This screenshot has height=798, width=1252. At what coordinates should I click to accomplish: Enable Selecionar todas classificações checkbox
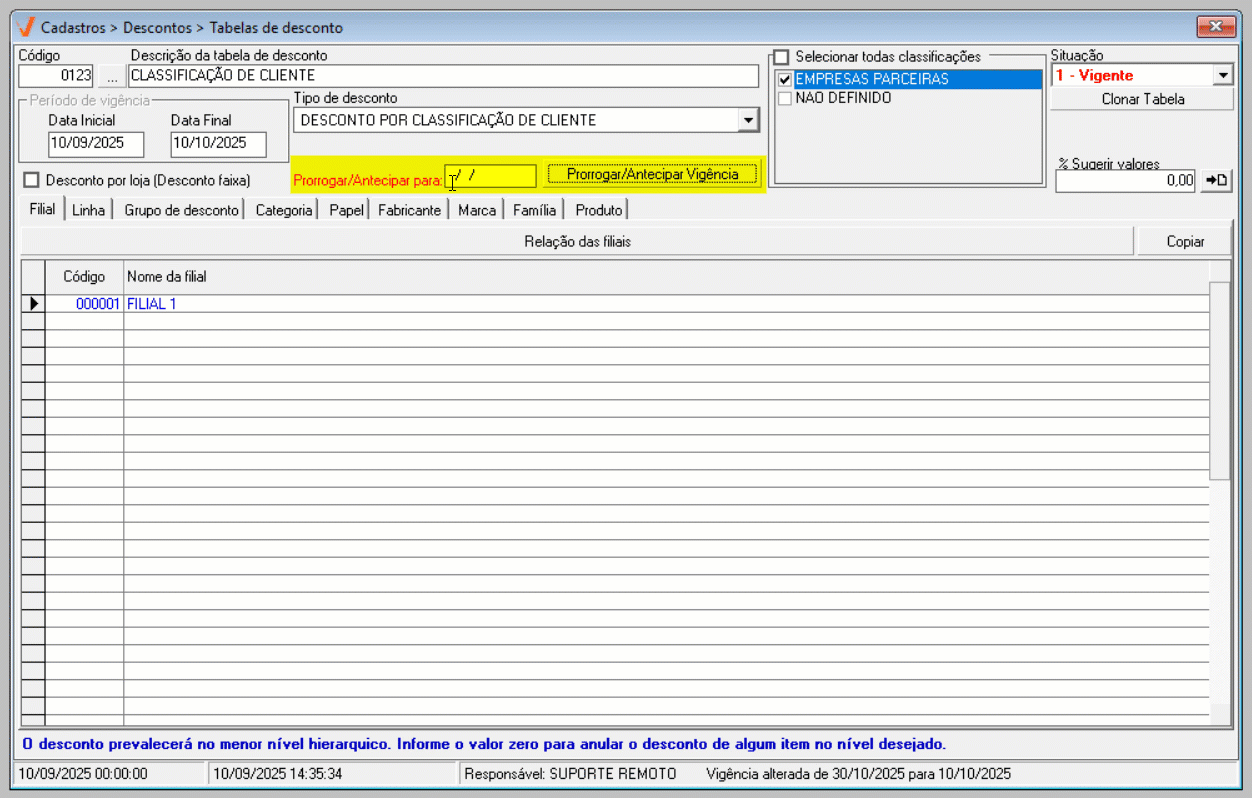[x=782, y=57]
